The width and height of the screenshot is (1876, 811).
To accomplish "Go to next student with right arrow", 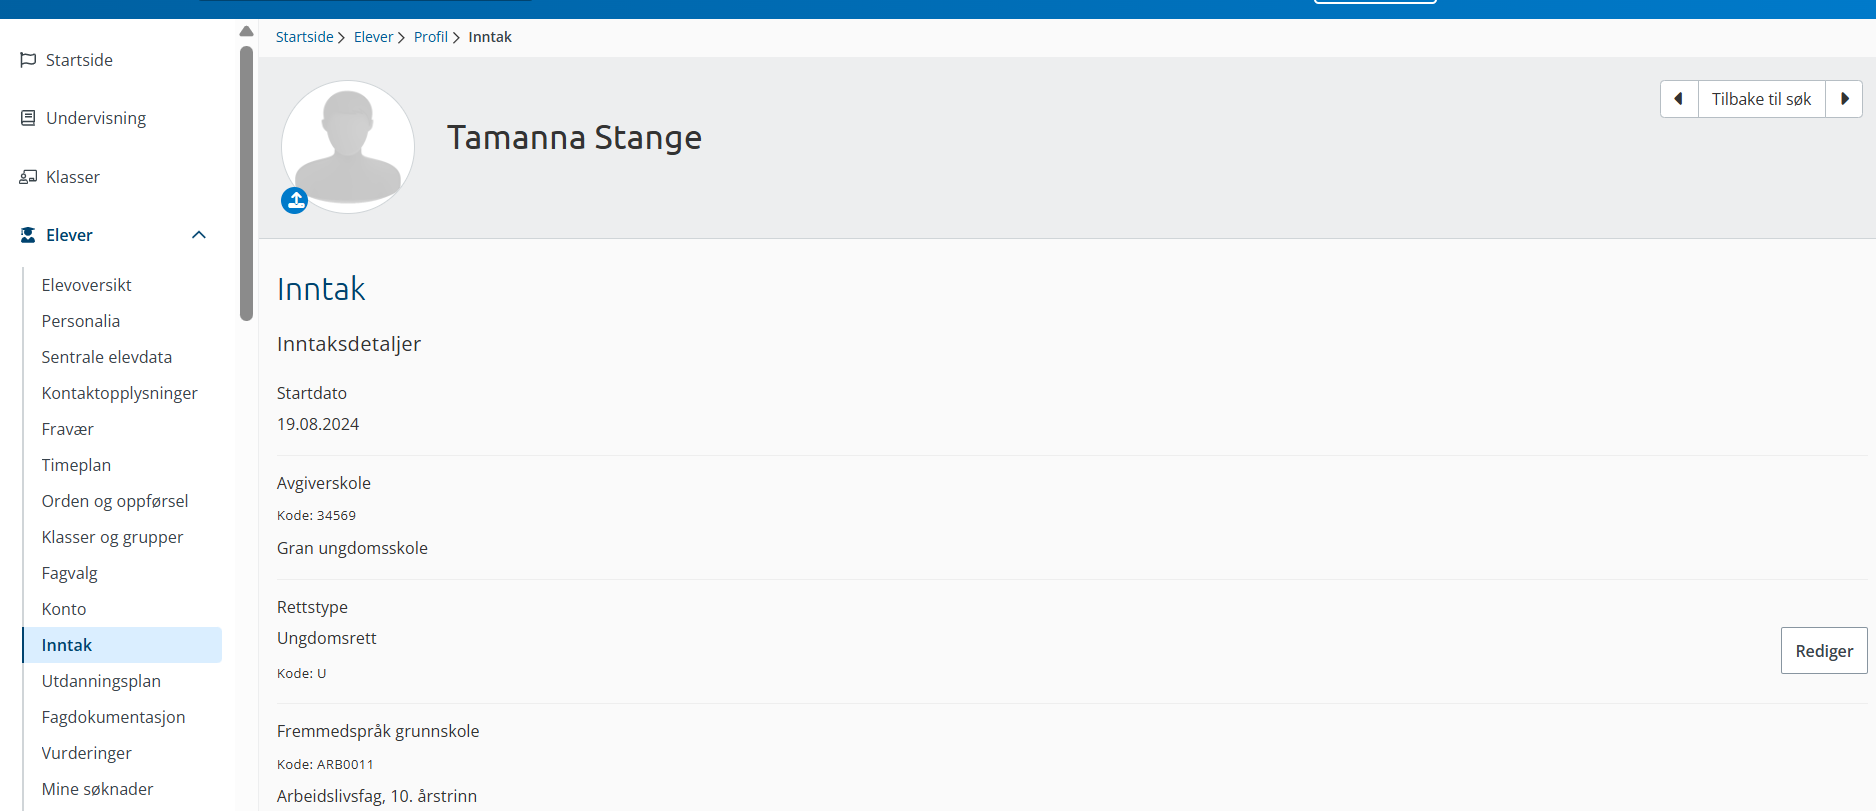I will point(1844,99).
